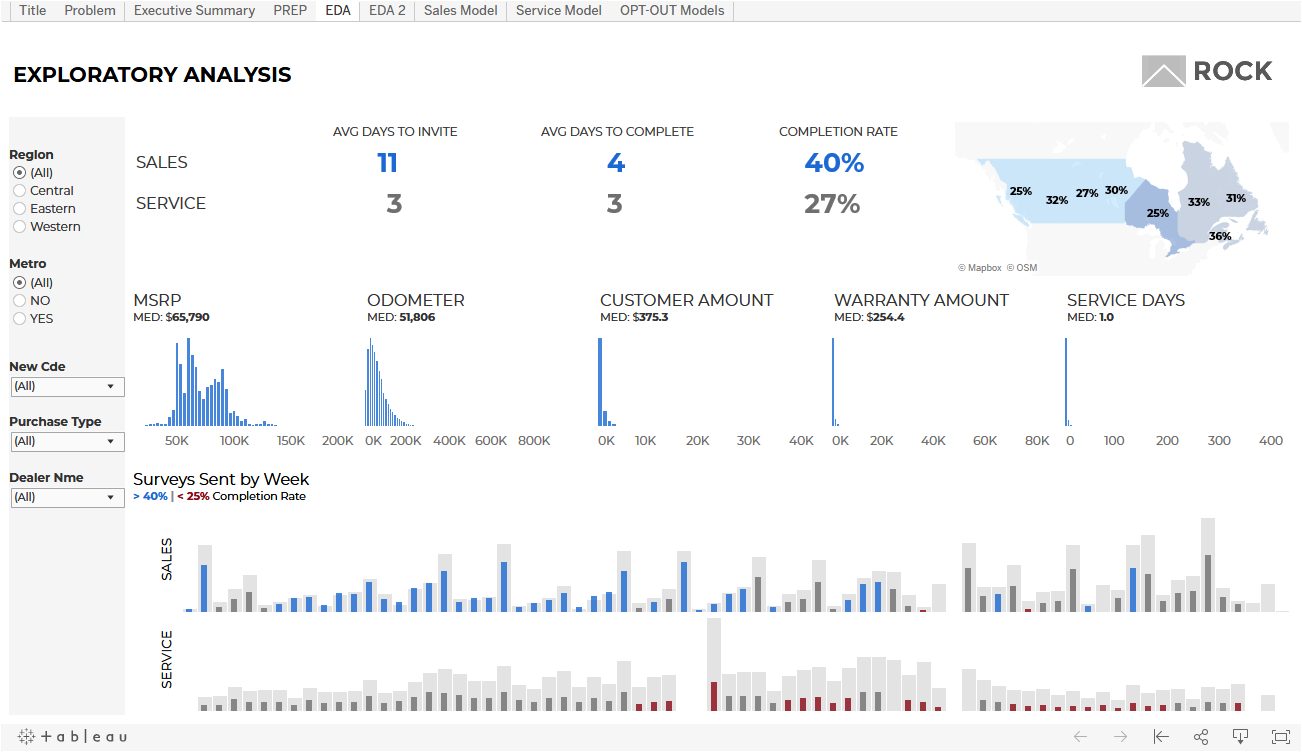Open the Sales Model tab
The width and height of the screenshot is (1302, 752).
click(460, 11)
